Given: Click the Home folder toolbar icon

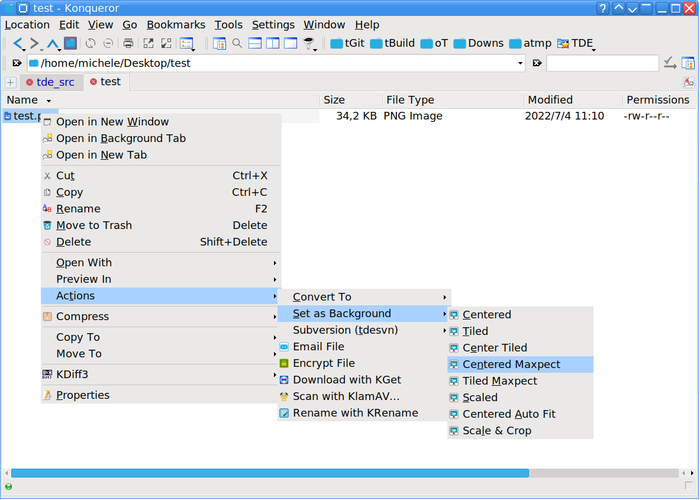Looking at the screenshot, I should point(71,43).
